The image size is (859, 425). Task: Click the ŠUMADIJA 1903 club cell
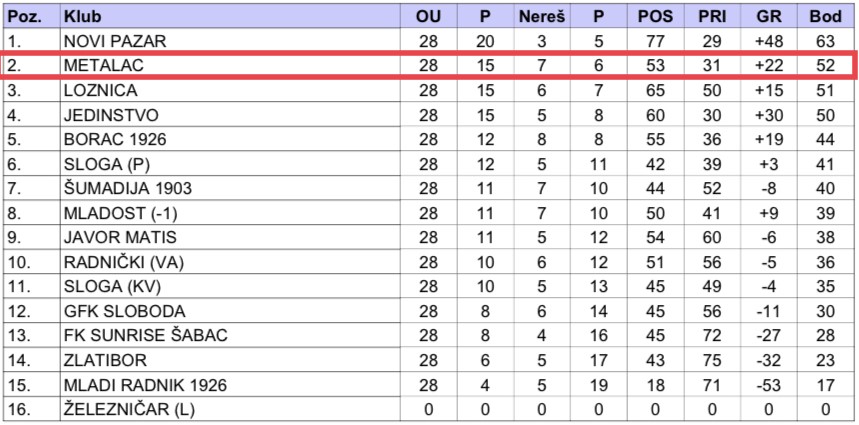(x=127, y=188)
